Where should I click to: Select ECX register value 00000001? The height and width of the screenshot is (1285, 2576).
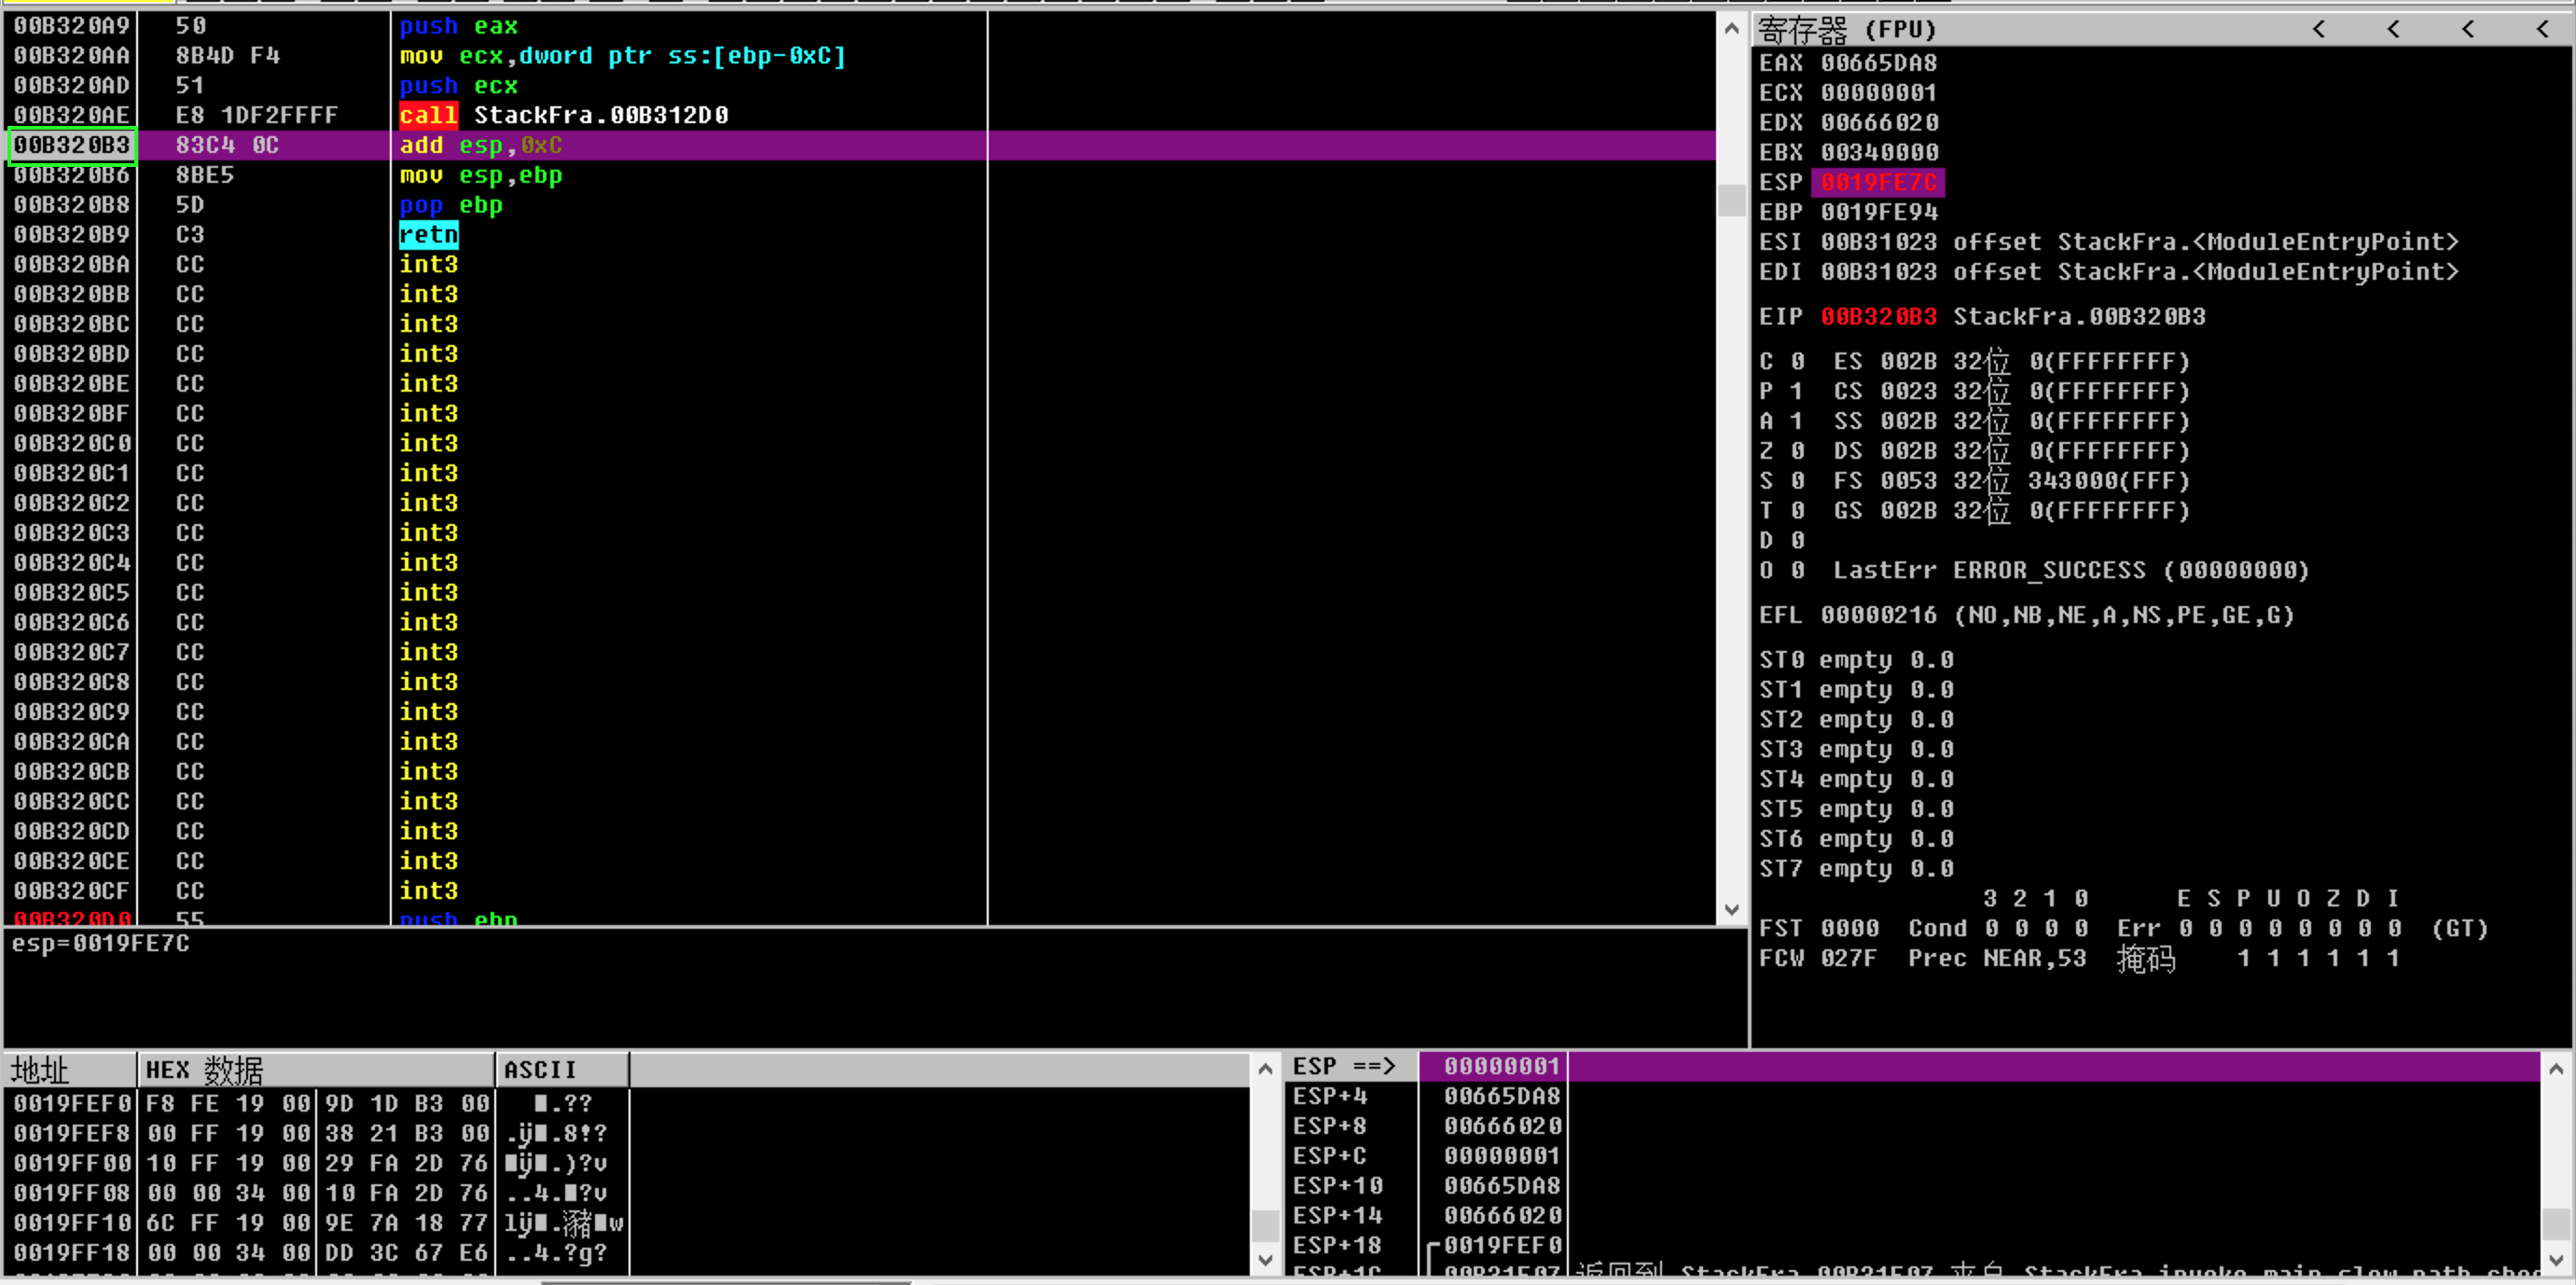coord(1879,93)
